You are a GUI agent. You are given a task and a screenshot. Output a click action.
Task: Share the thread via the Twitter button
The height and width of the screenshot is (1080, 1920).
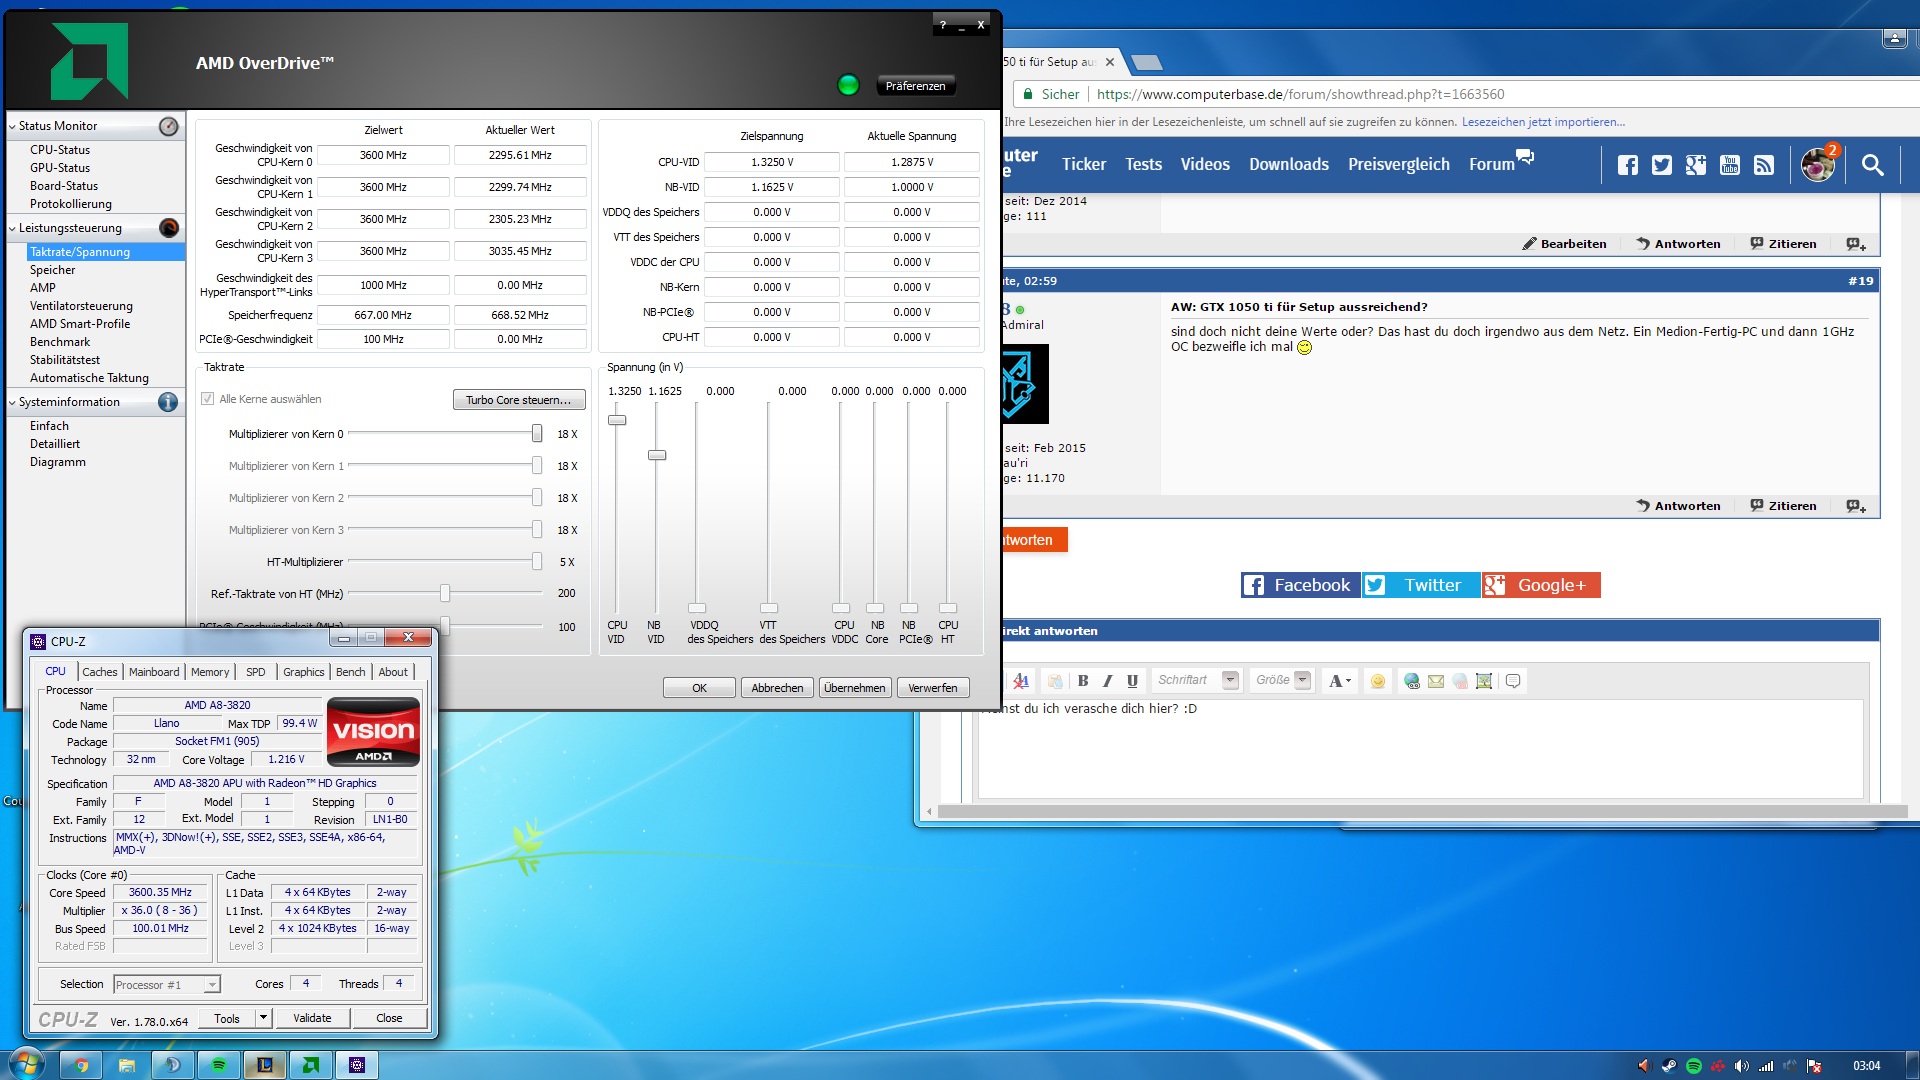tap(1421, 585)
